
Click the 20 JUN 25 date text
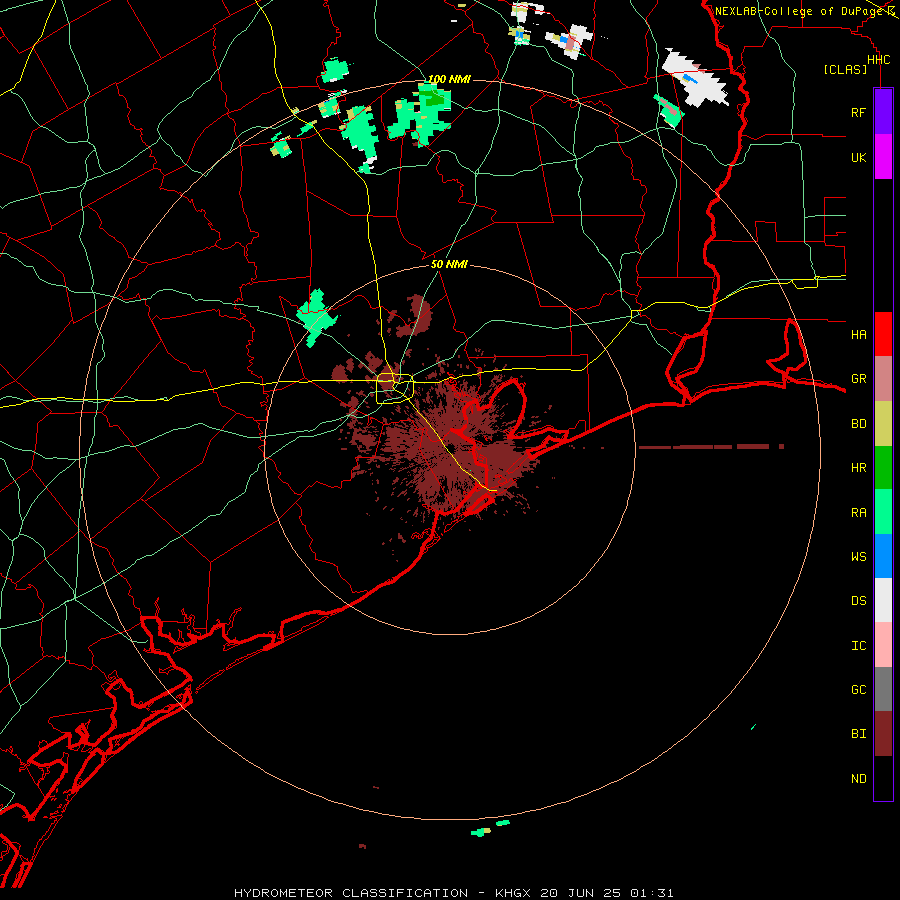pyautogui.click(x=580, y=893)
